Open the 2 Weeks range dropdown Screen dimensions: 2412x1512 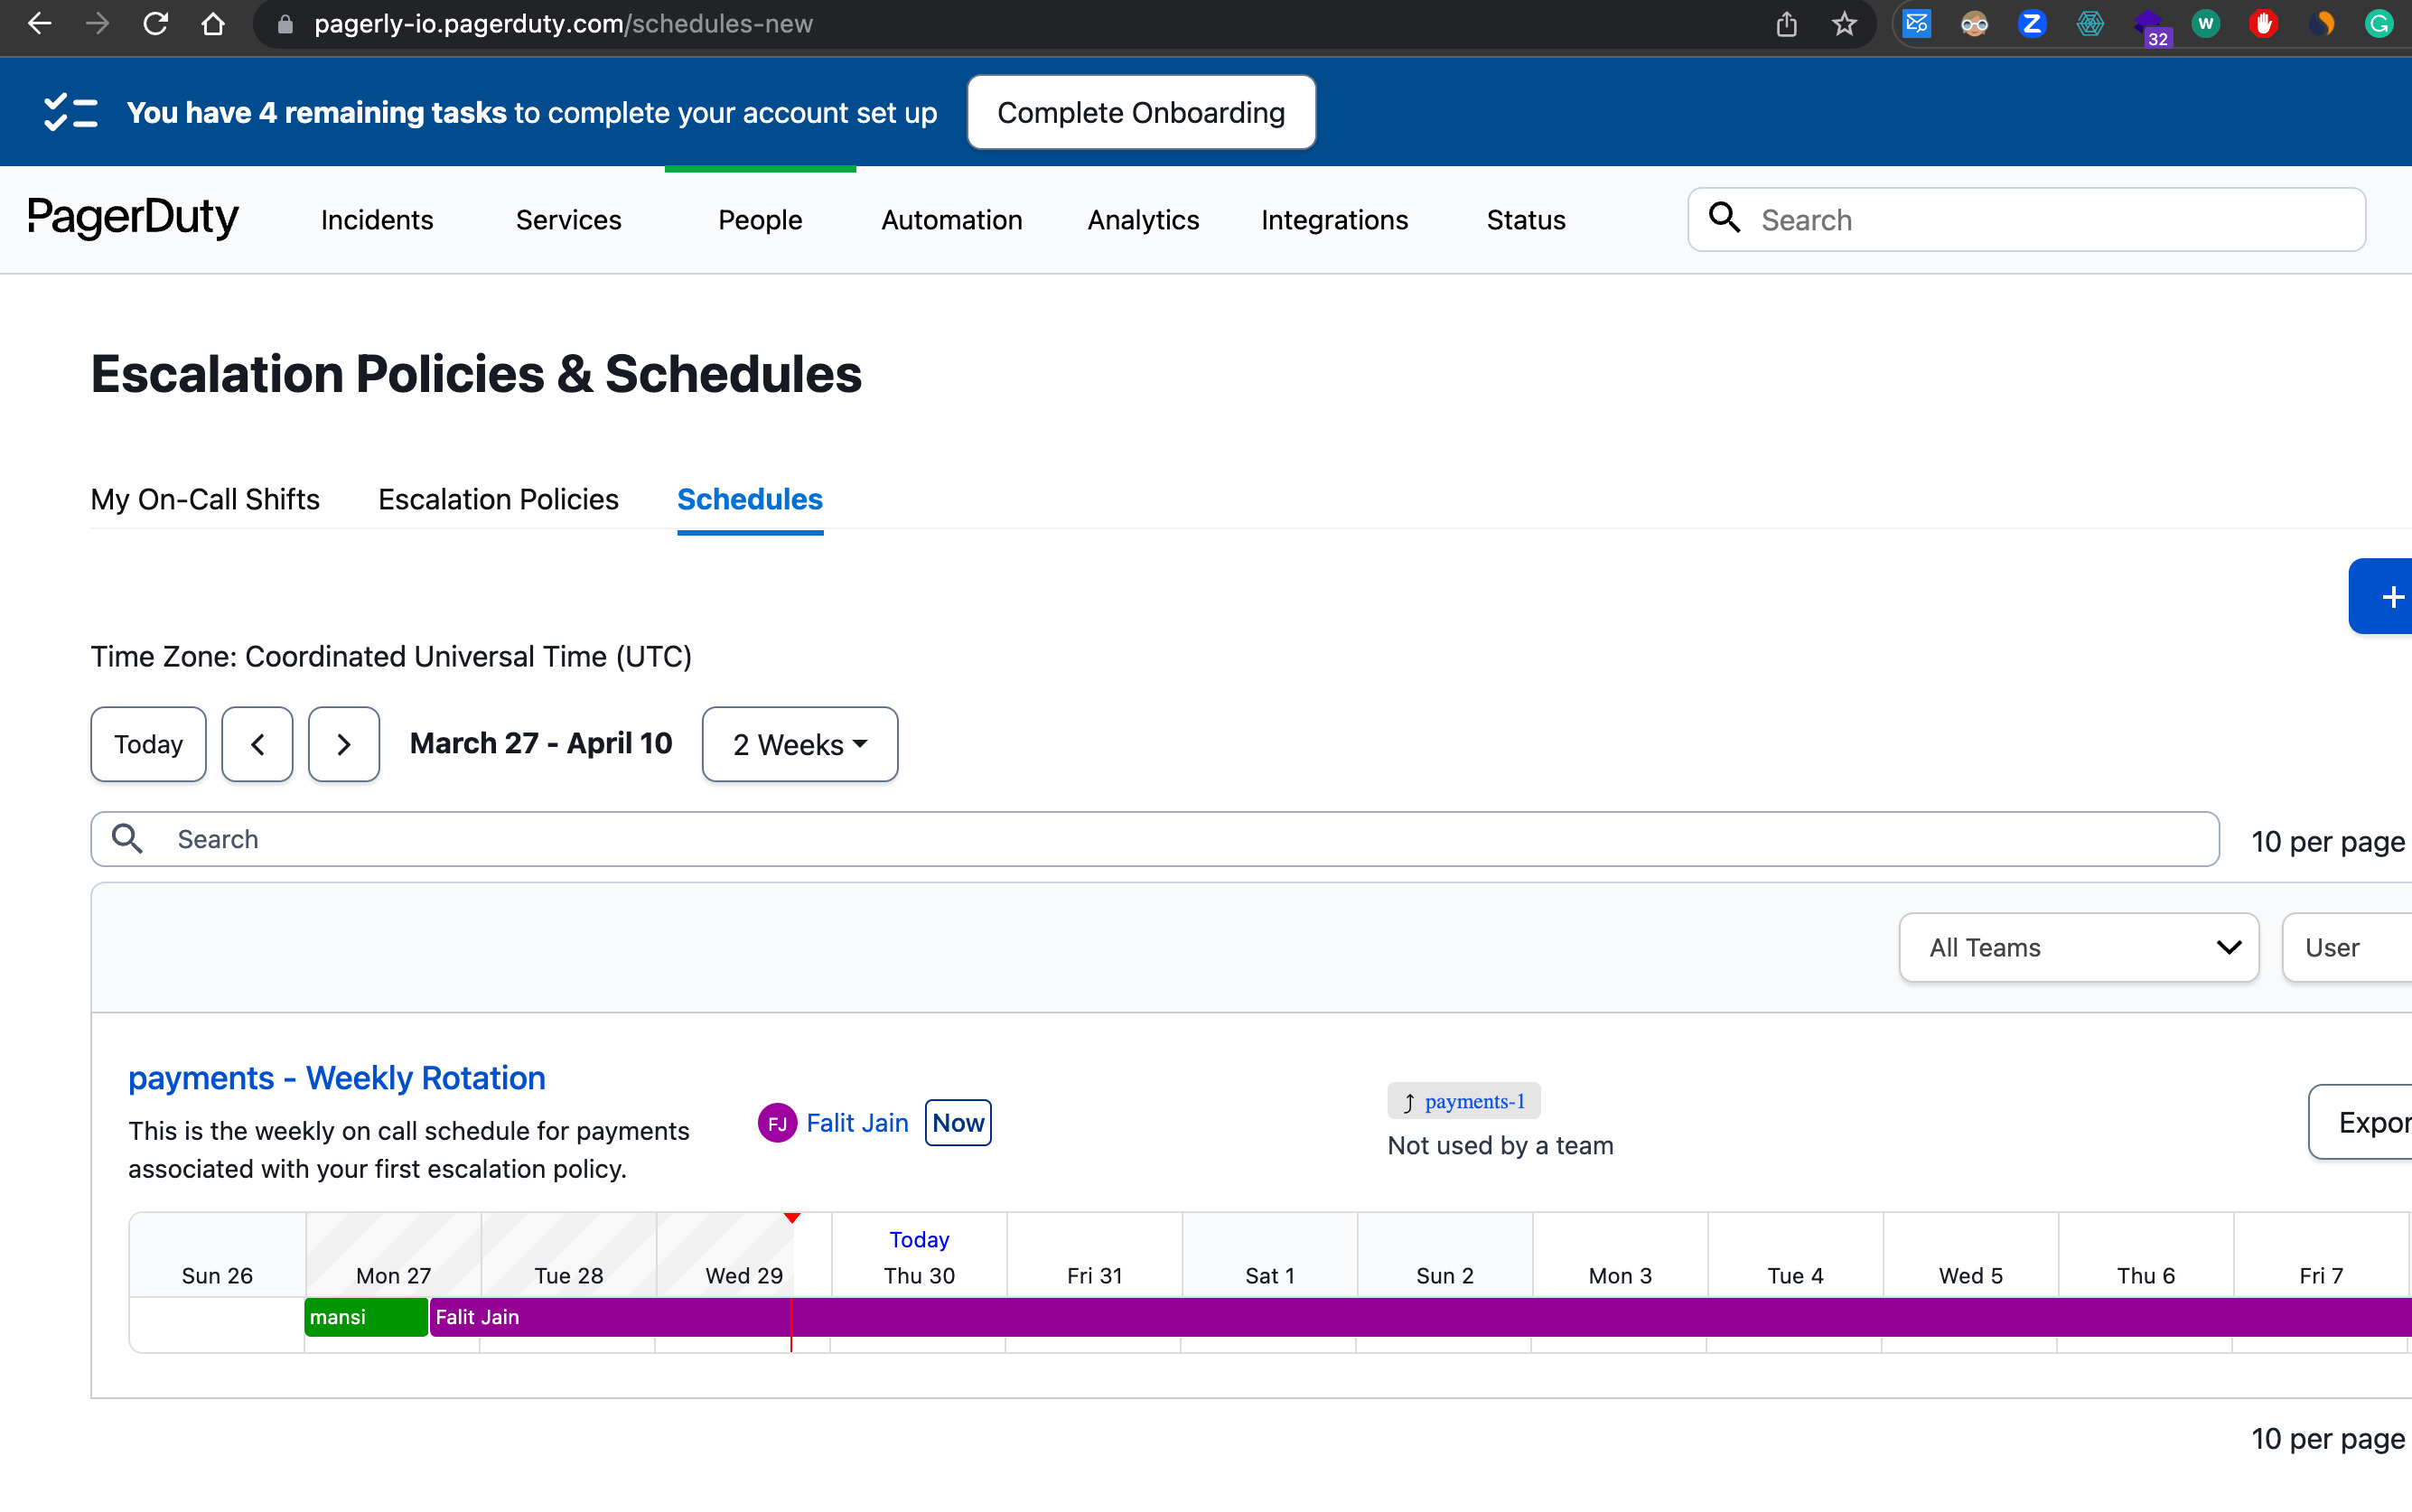(800, 744)
